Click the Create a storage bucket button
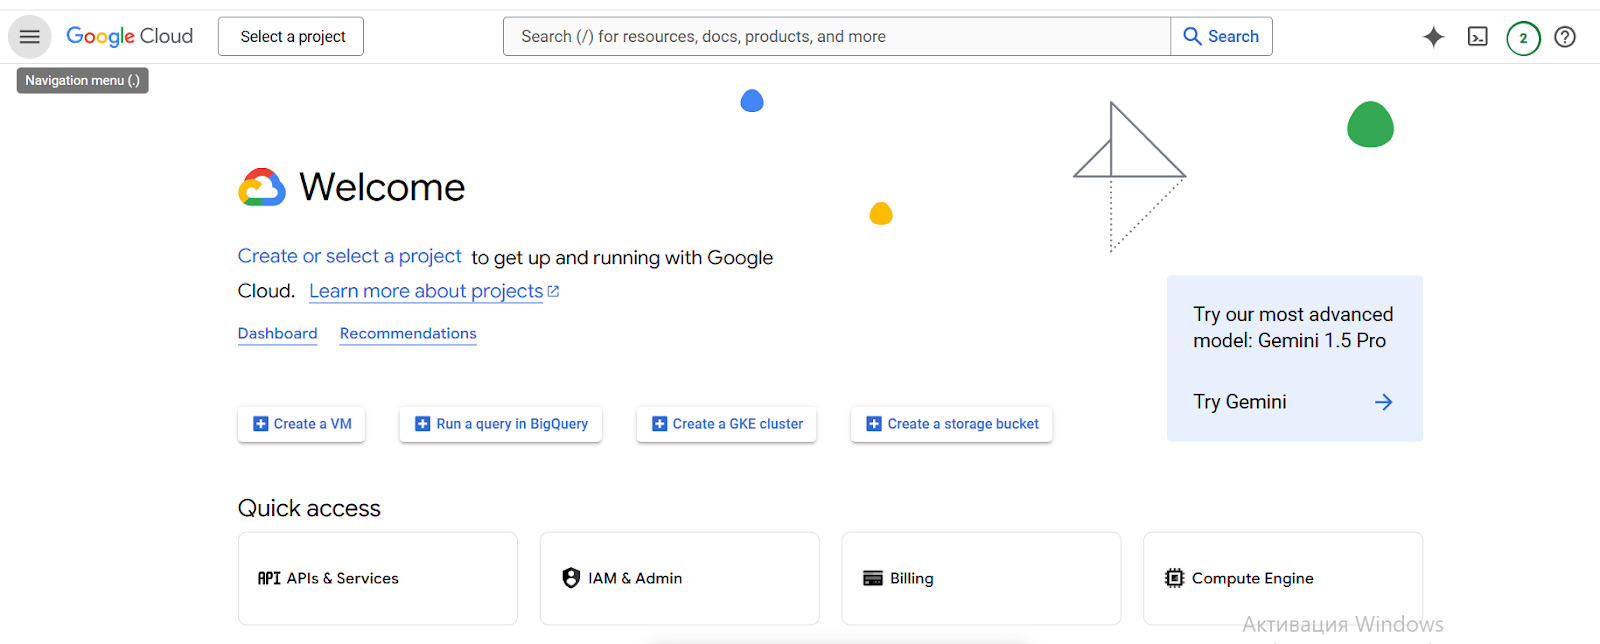The width and height of the screenshot is (1600, 644). 952,424
